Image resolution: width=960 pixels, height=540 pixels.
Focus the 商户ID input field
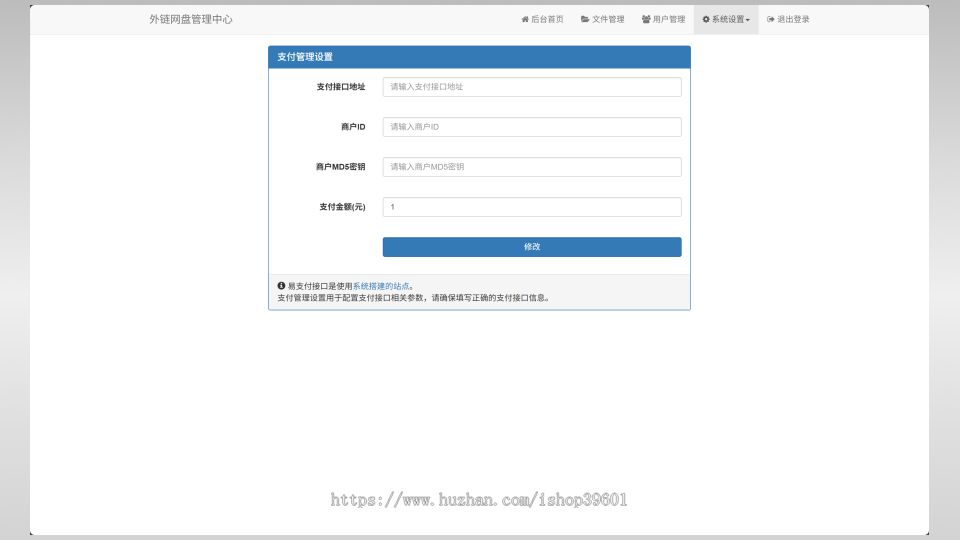(532, 127)
